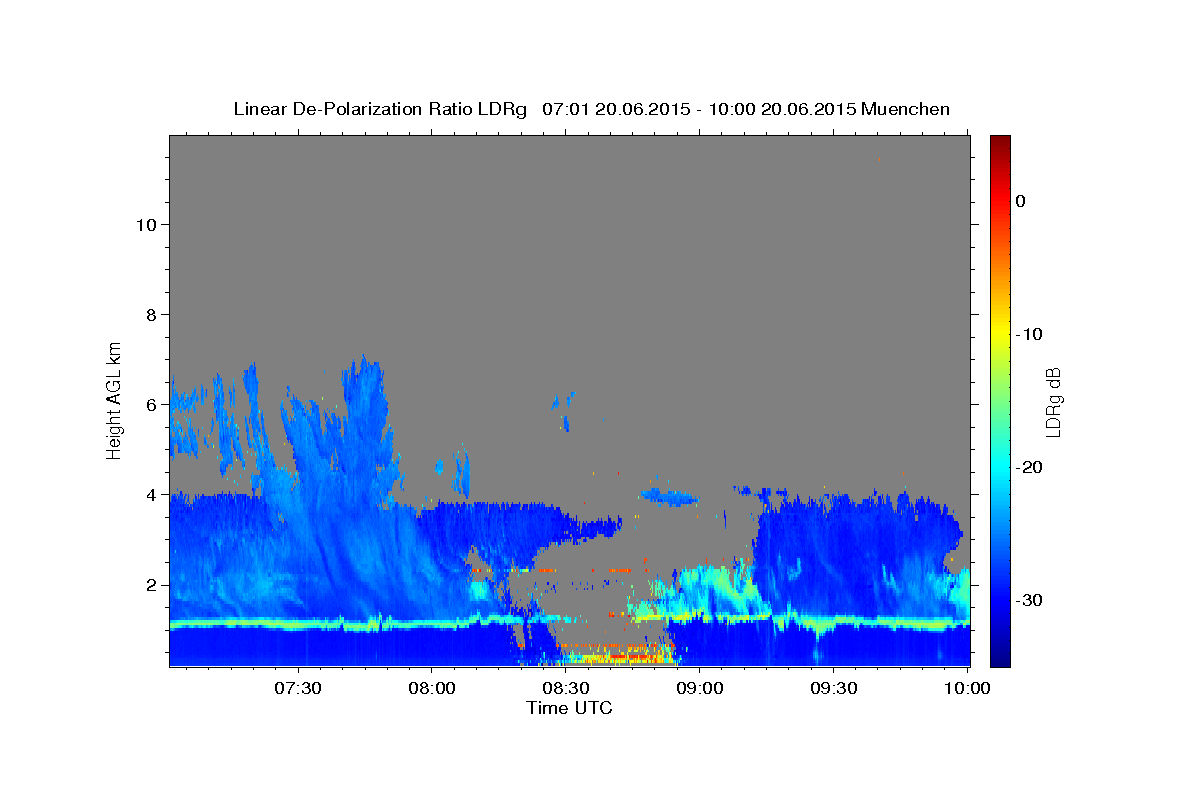Click the plot title "Linear De-Polarization Ratio LDRg"
Viewport: 1200px width, 800px height.
379,109
